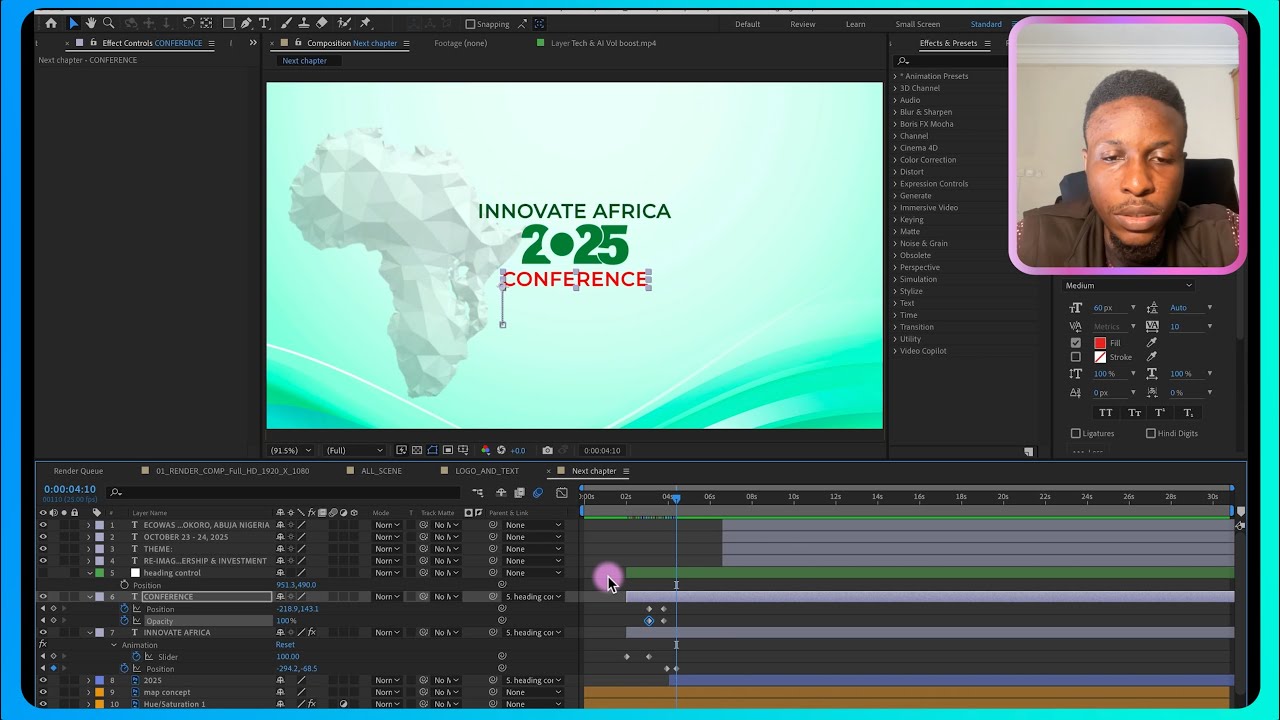1280x720 pixels.
Task: Click the Slider stopwatch under Animation
Action: click(136, 657)
